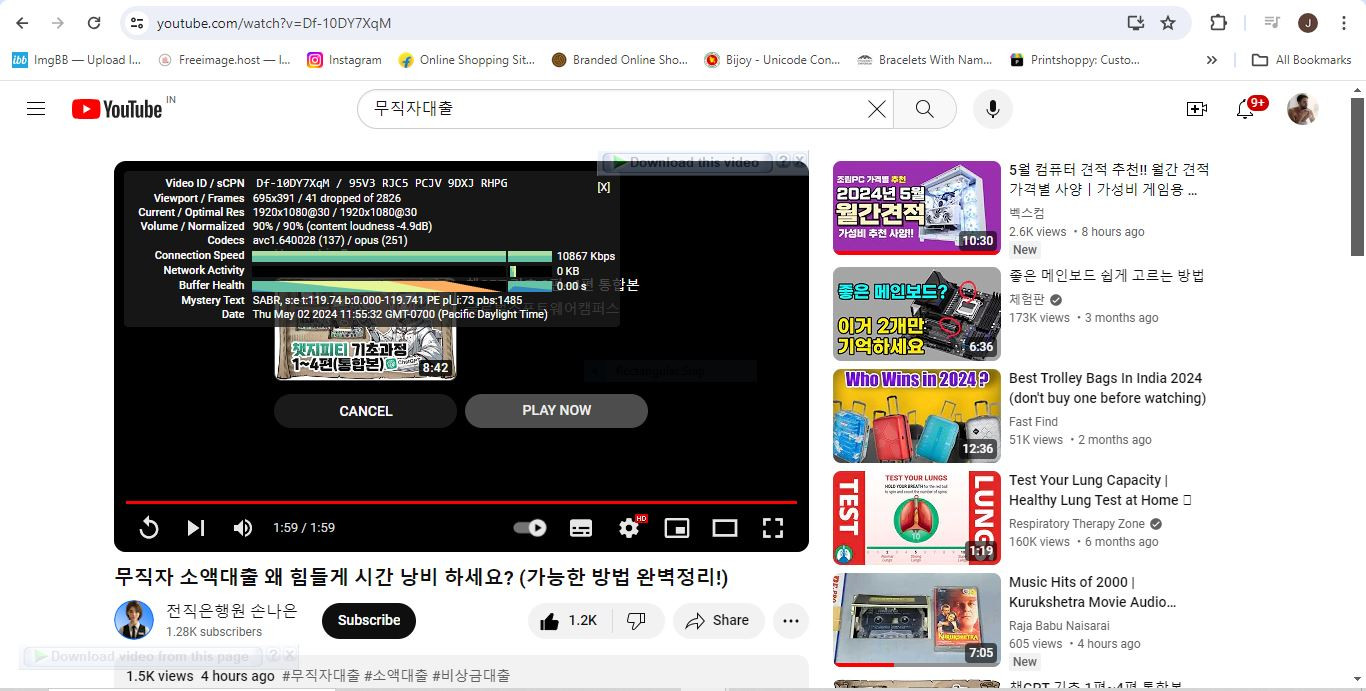
Task: Expand hidden bookmarks chevron
Action: tap(1211, 60)
